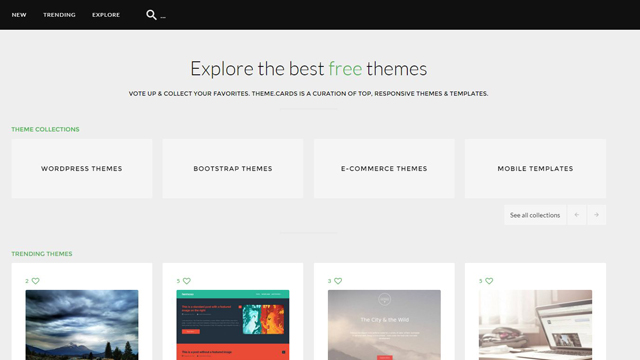Open WordPress Themes collection card
The width and height of the screenshot is (640, 360).
pyautogui.click(x=82, y=169)
